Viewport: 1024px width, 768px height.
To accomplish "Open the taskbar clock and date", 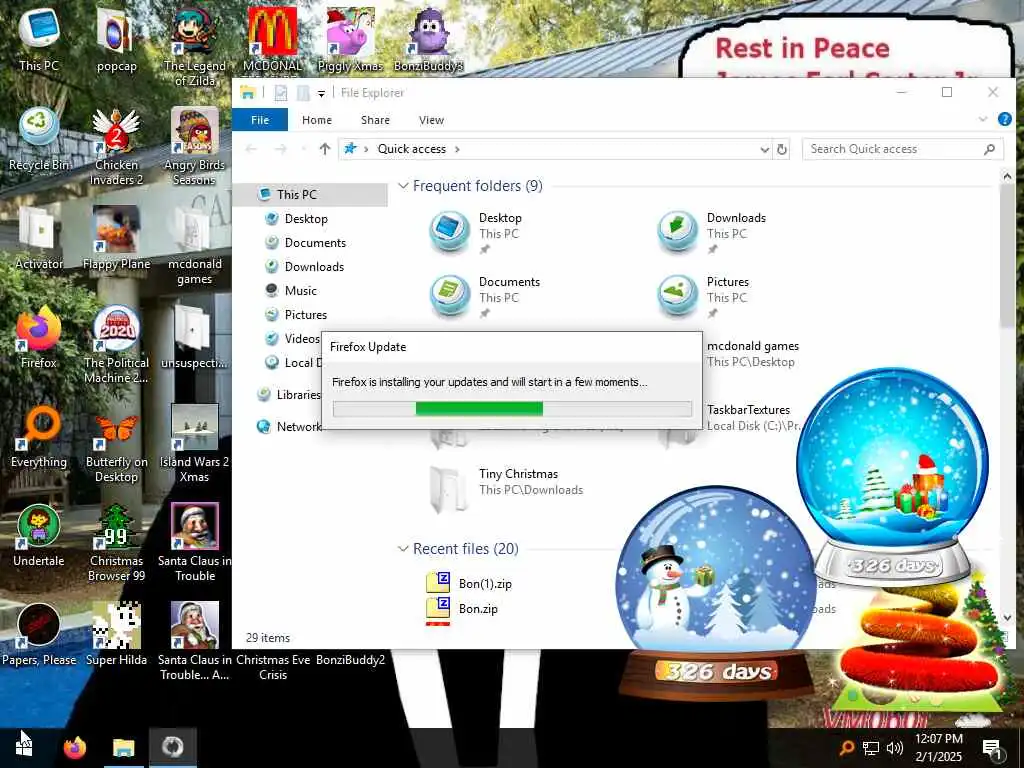I will (938, 748).
